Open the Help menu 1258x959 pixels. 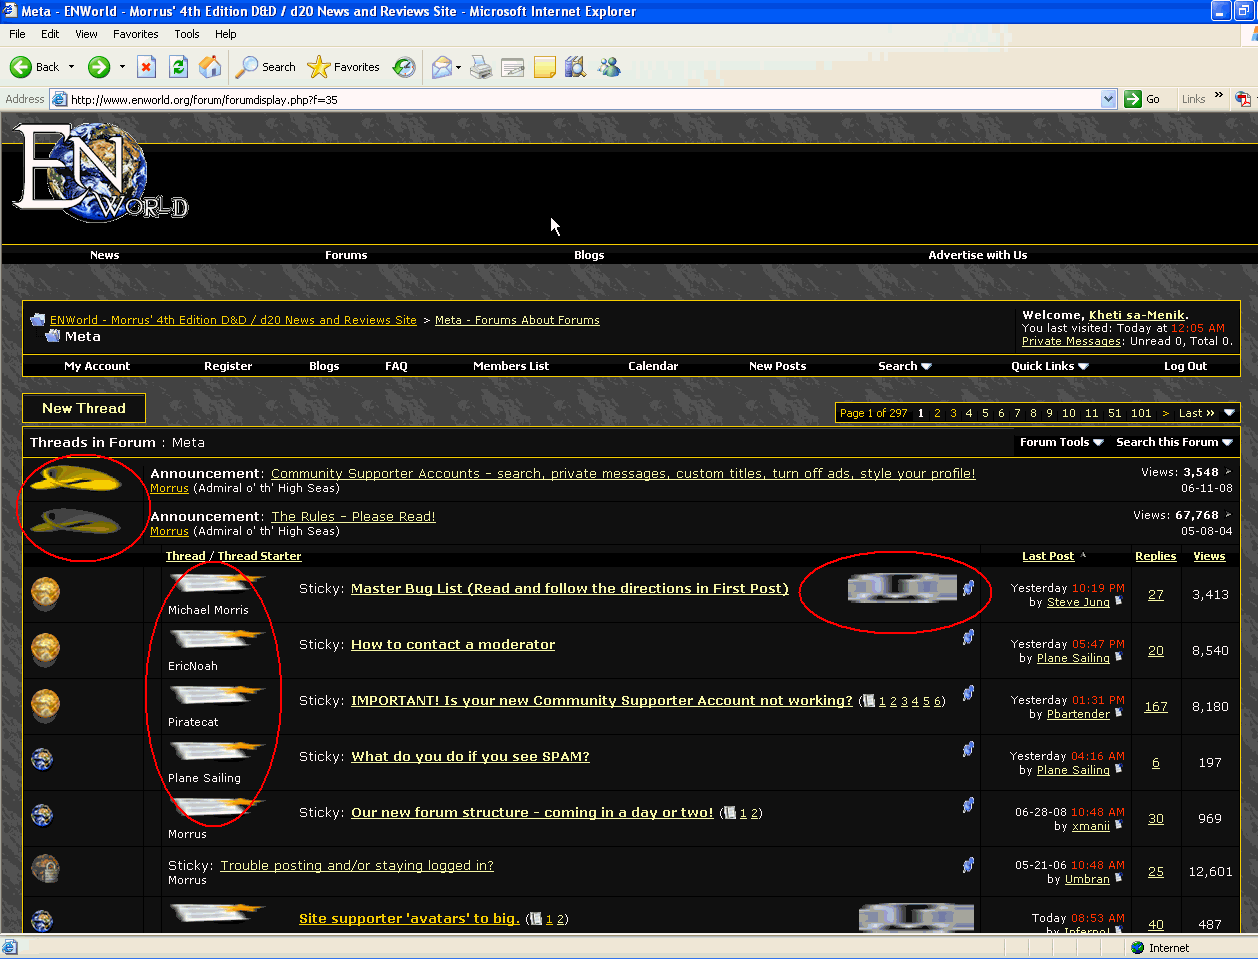(226, 34)
